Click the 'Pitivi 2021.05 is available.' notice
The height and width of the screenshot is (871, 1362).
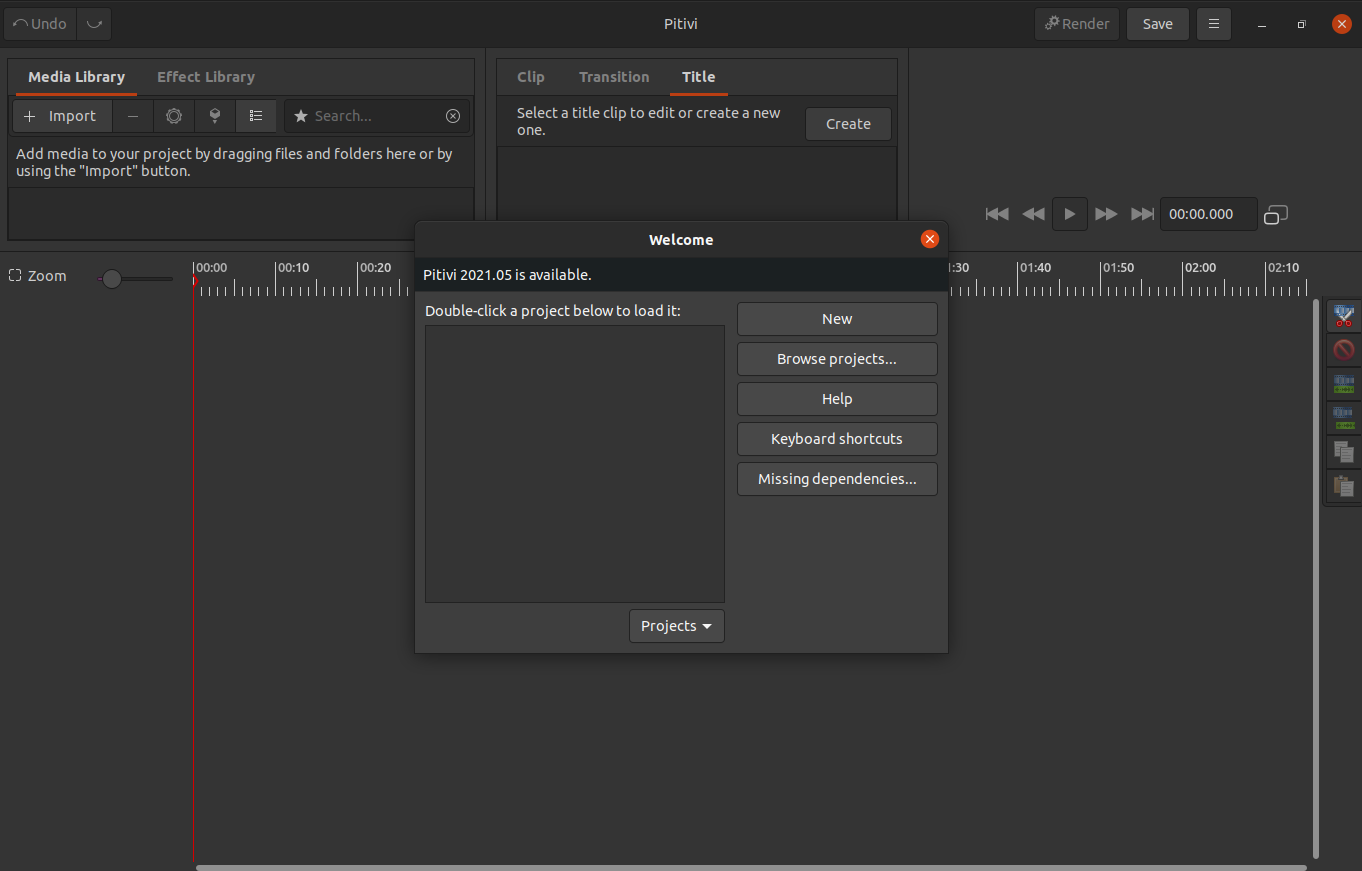click(x=507, y=275)
